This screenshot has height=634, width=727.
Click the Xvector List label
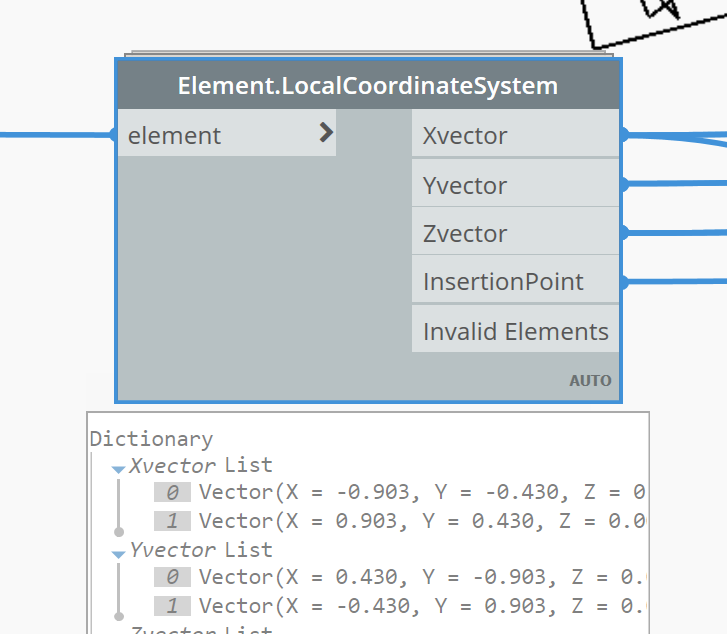click(200, 465)
